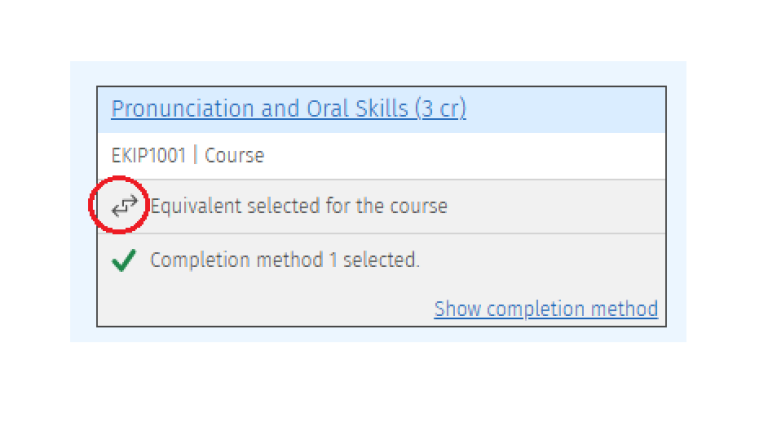
Task: Click the 'Equivalent selected for the course' text
Action: (299, 206)
